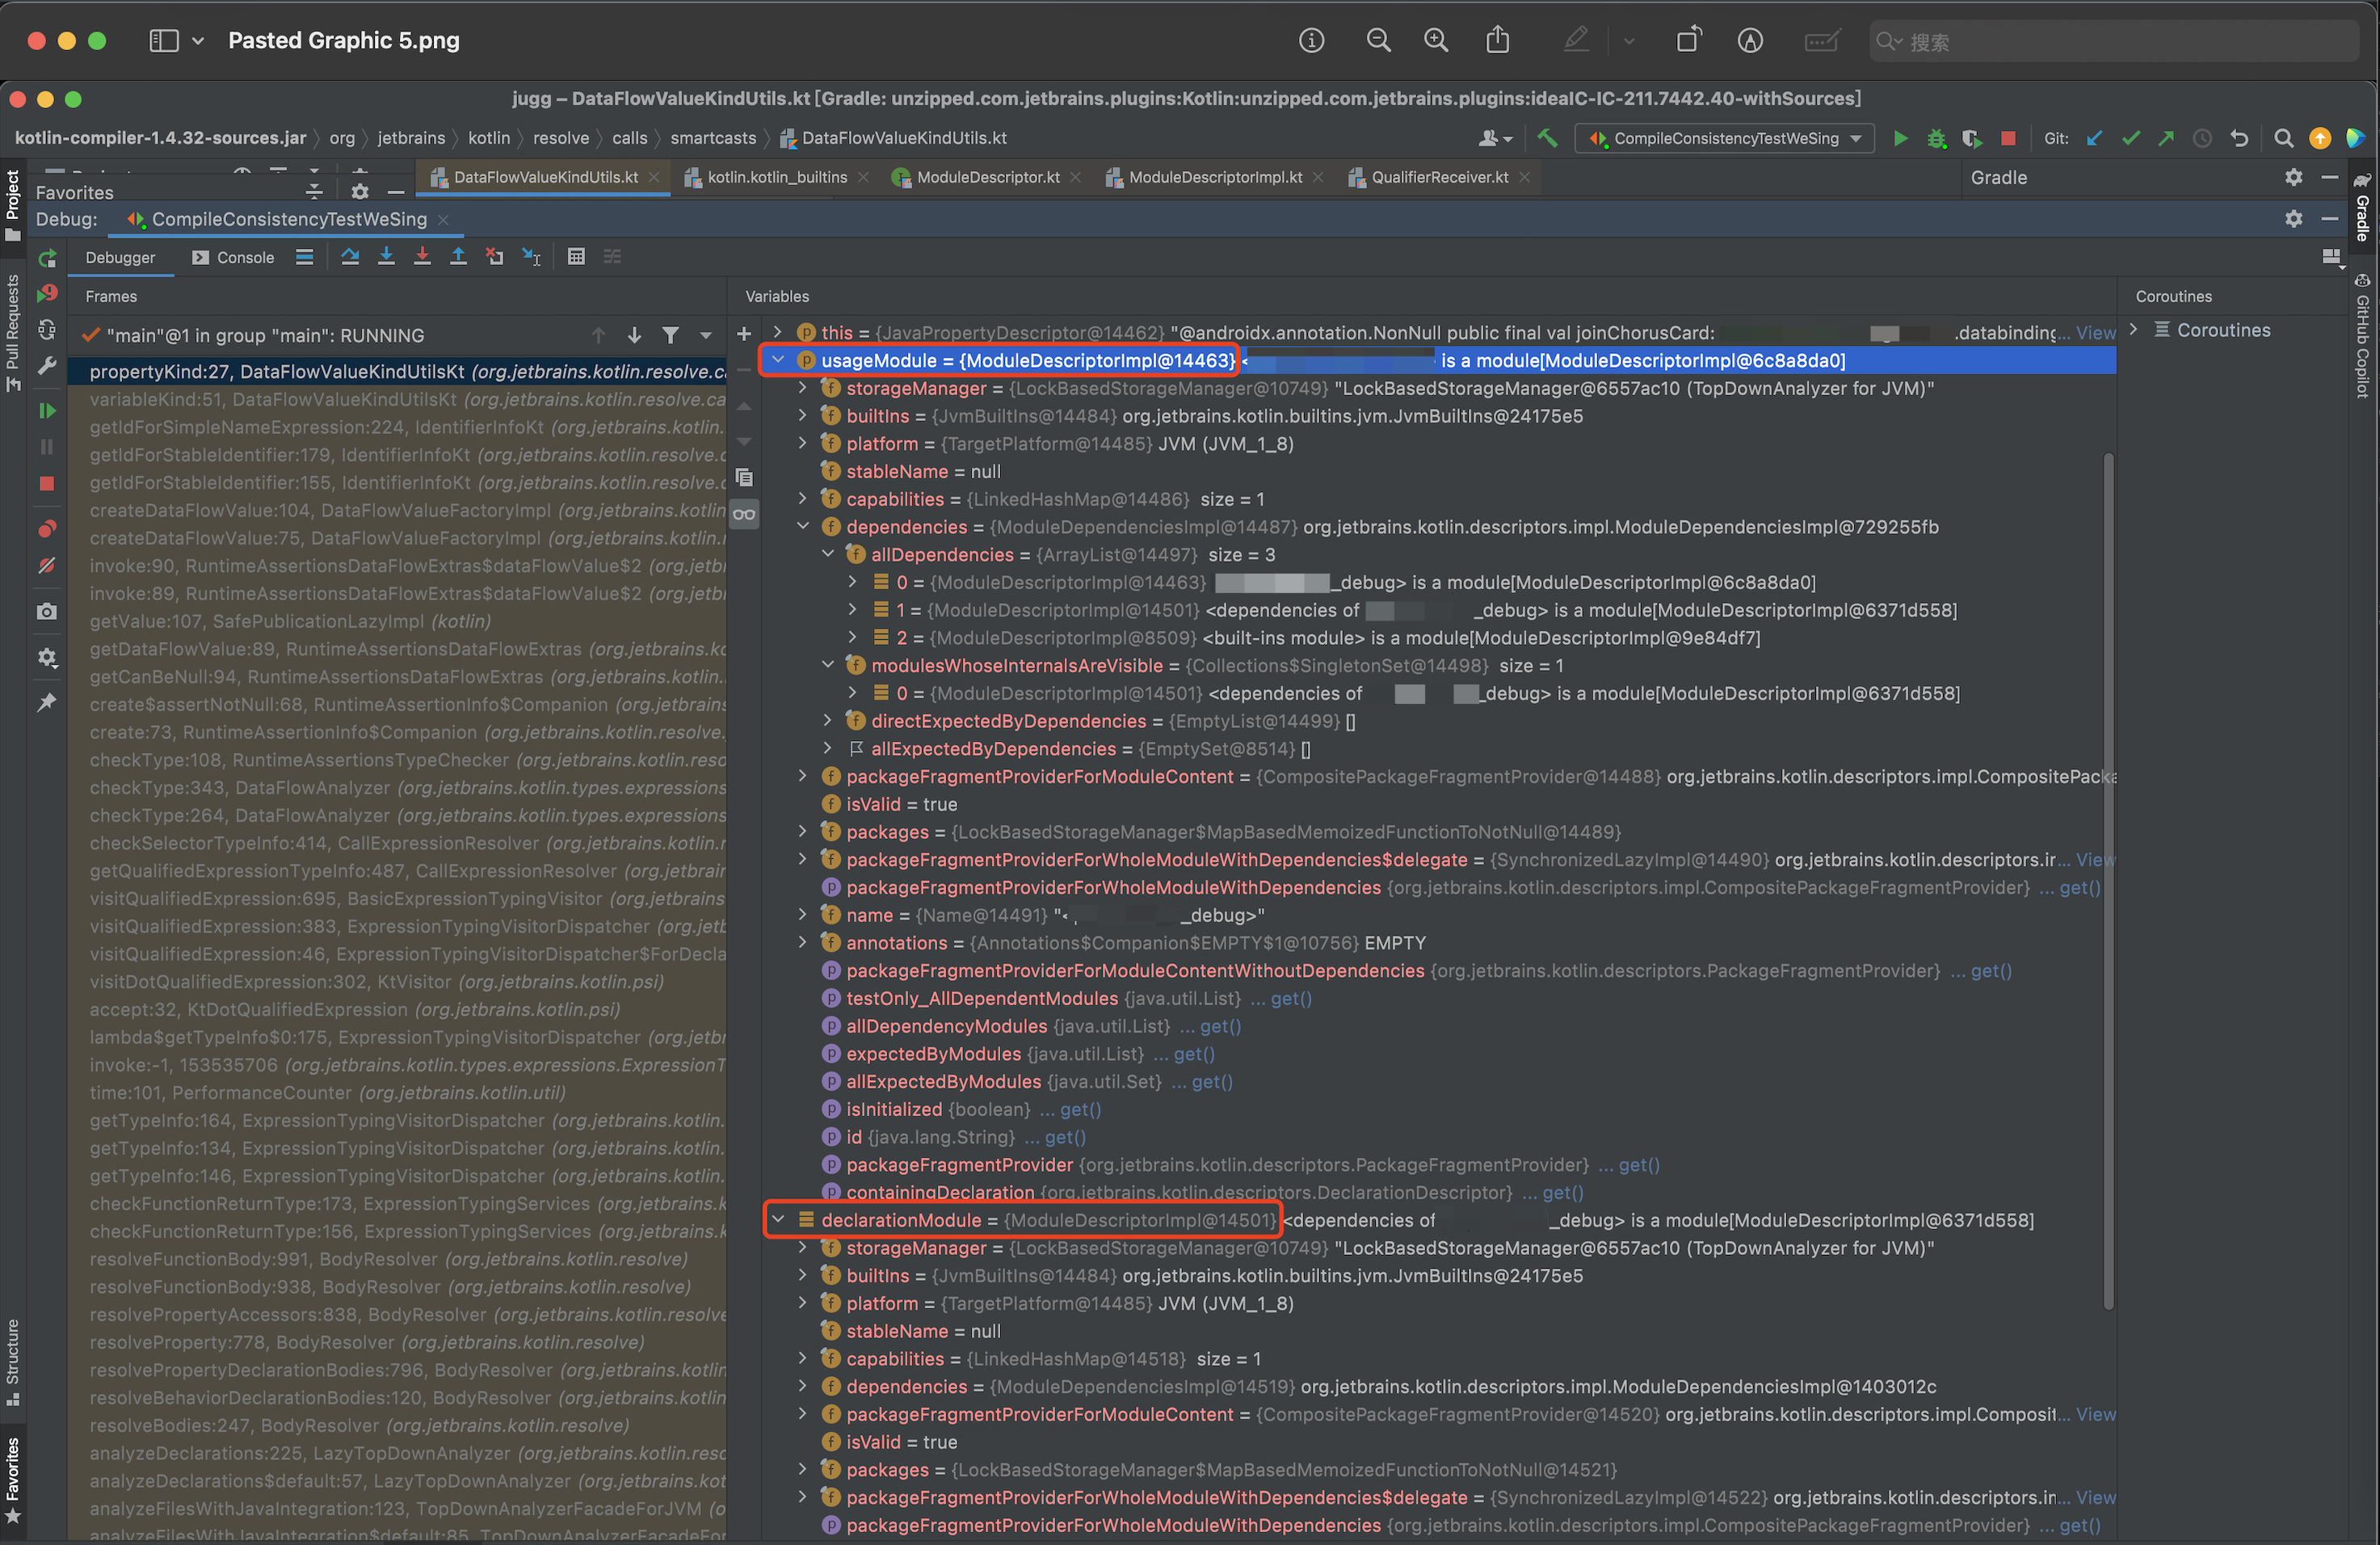Click the Force Step Into icon
The image size is (2380, 1545).
pyautogui.click(x=422, y=257)
